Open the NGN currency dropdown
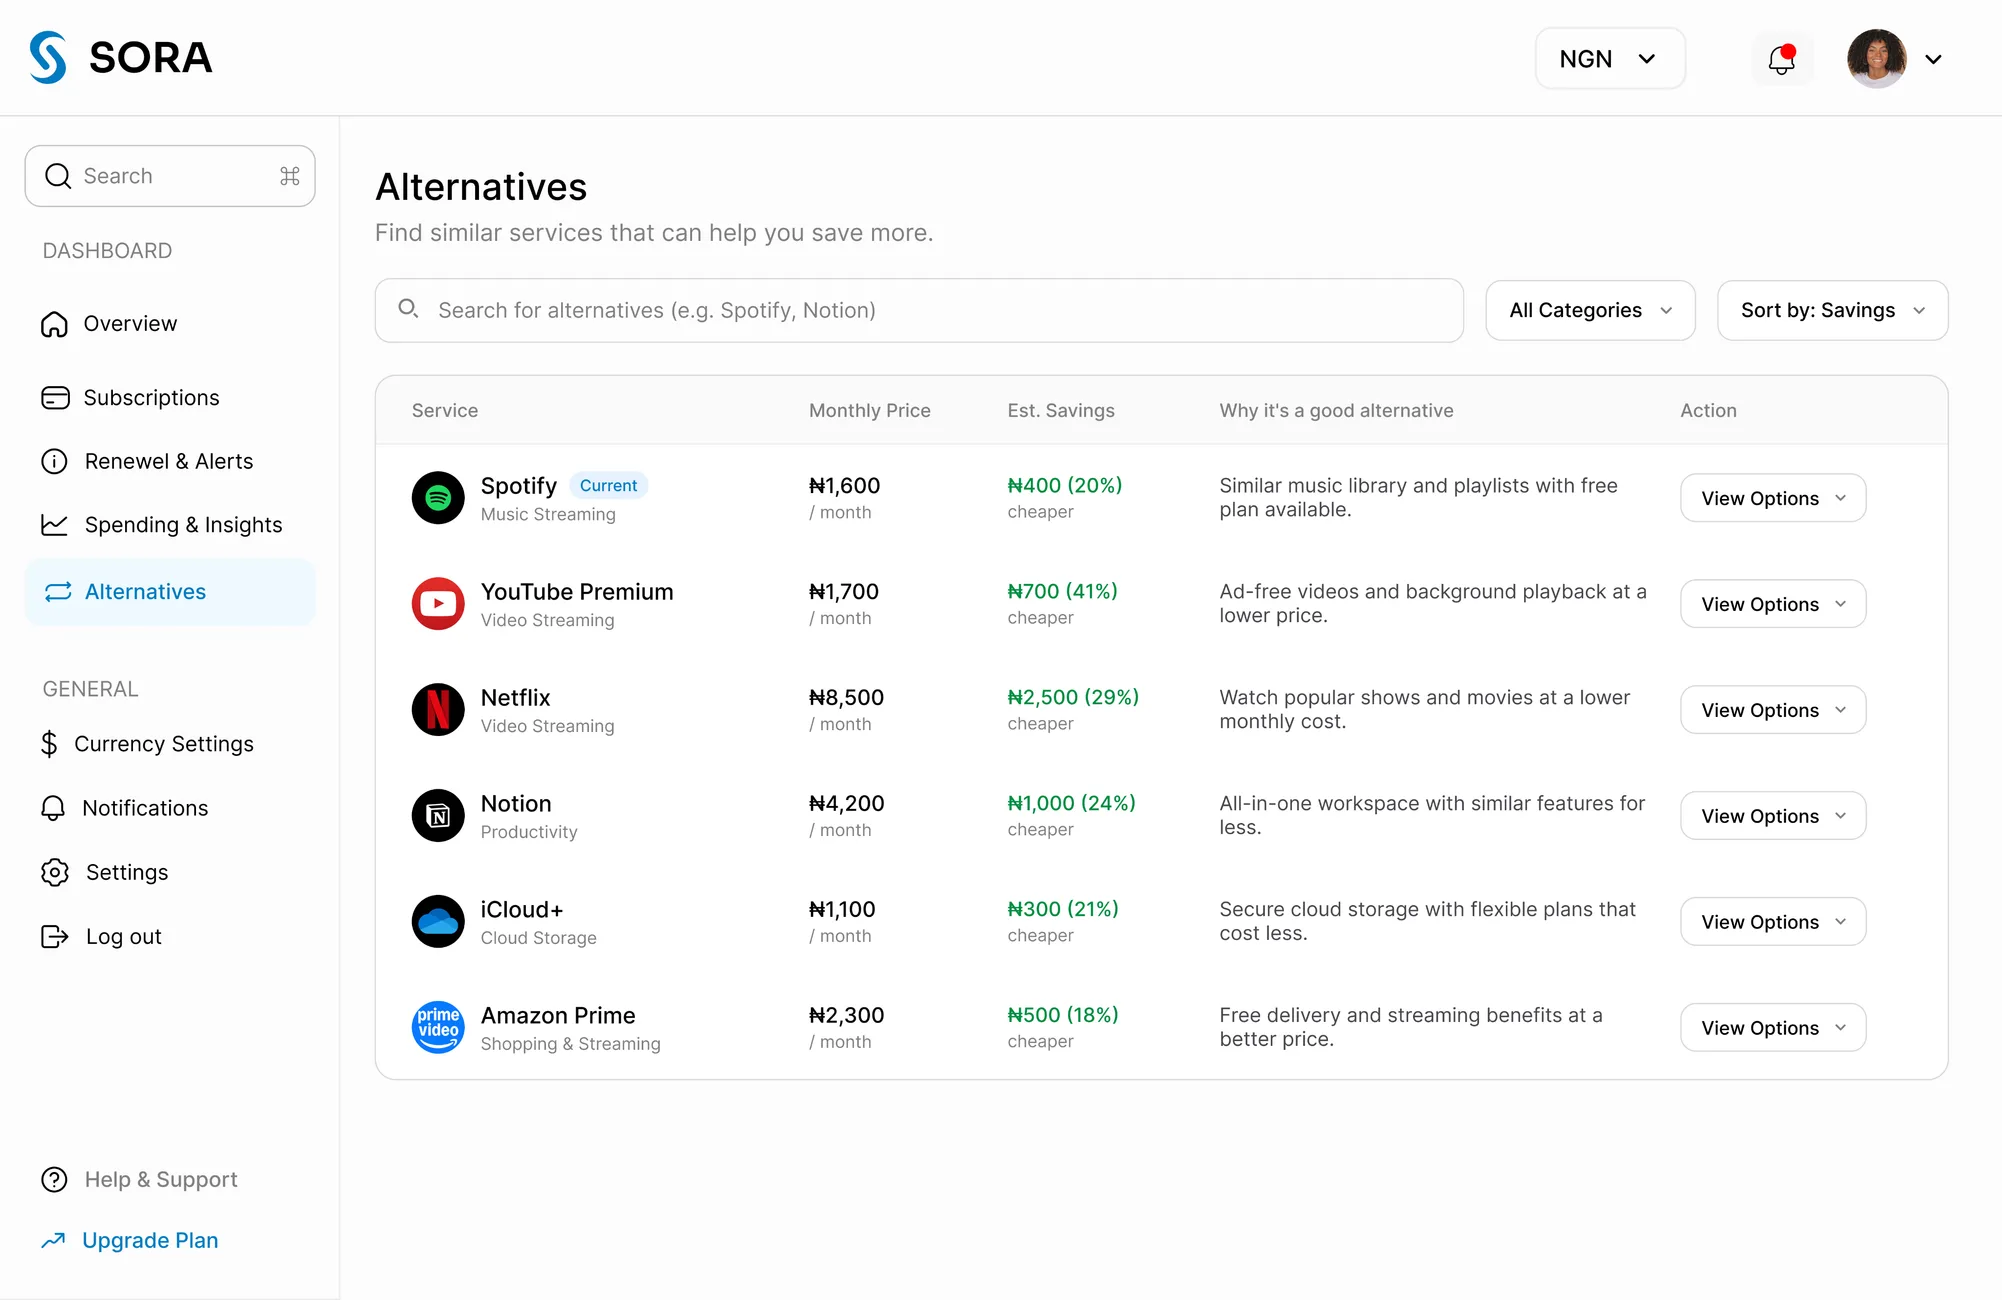 click(1610, 59)
